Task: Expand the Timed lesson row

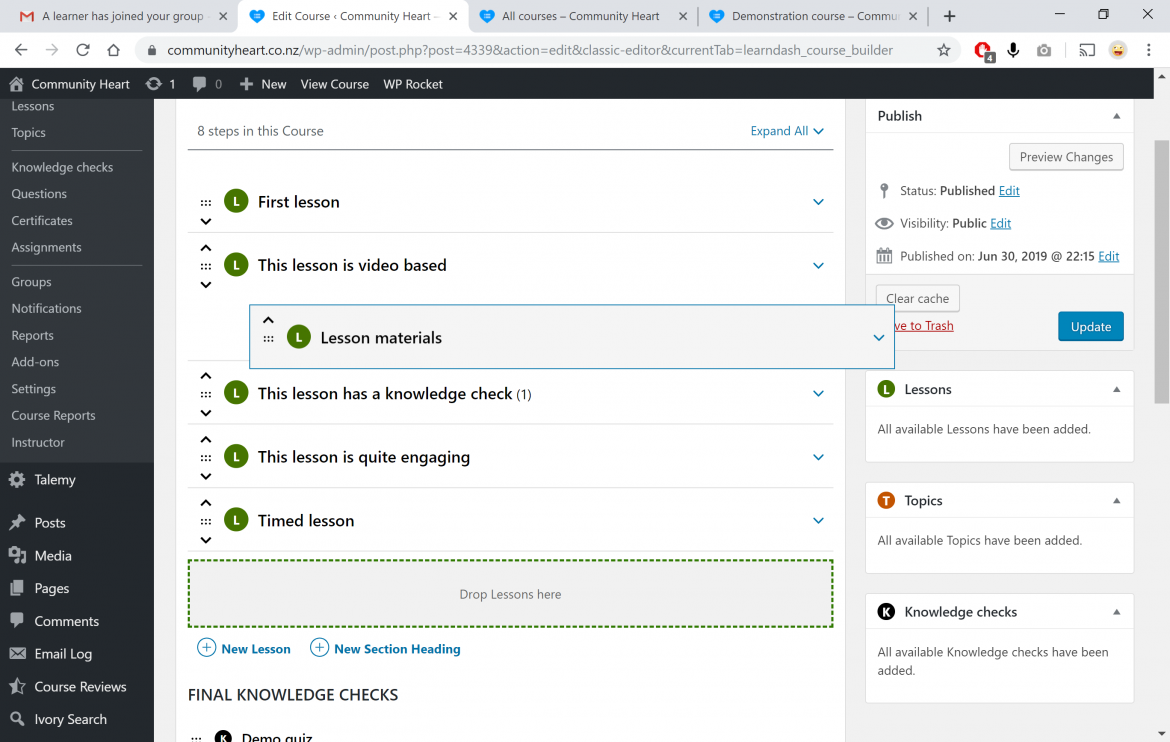Action: [819, 521]
